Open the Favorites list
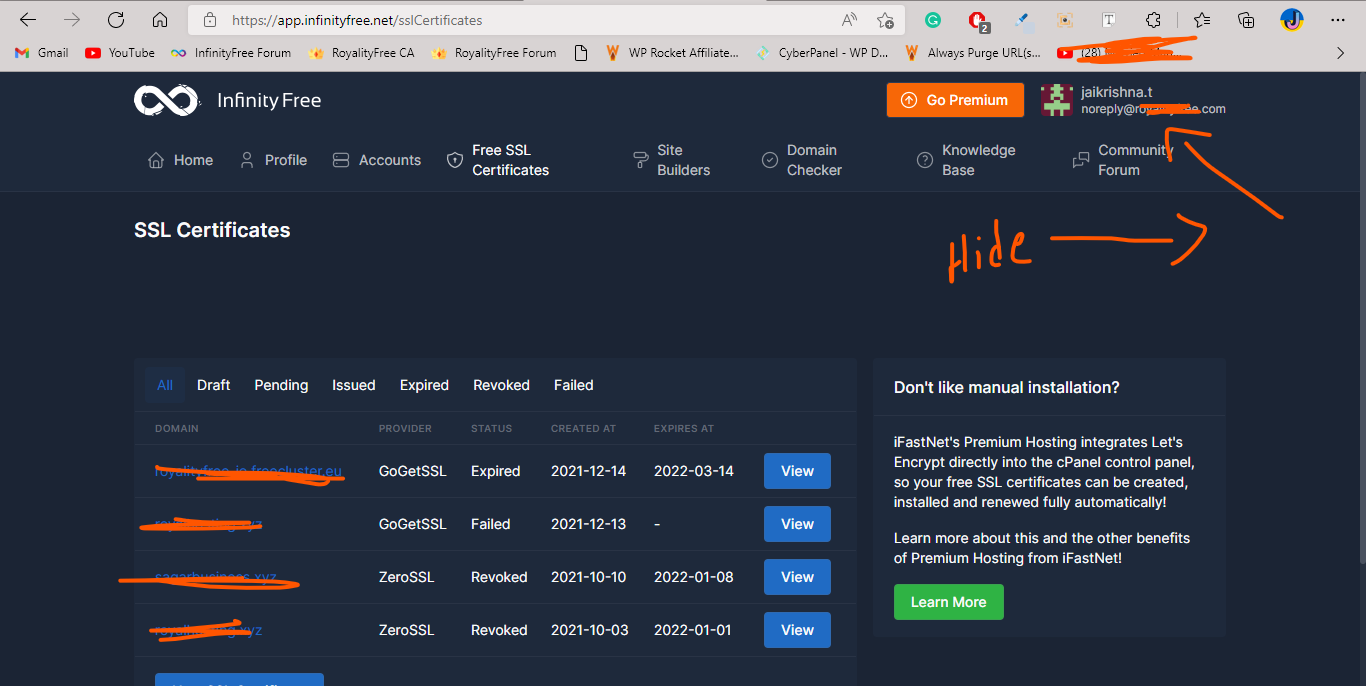1366x686 pixels. (x=1202, y=20)
